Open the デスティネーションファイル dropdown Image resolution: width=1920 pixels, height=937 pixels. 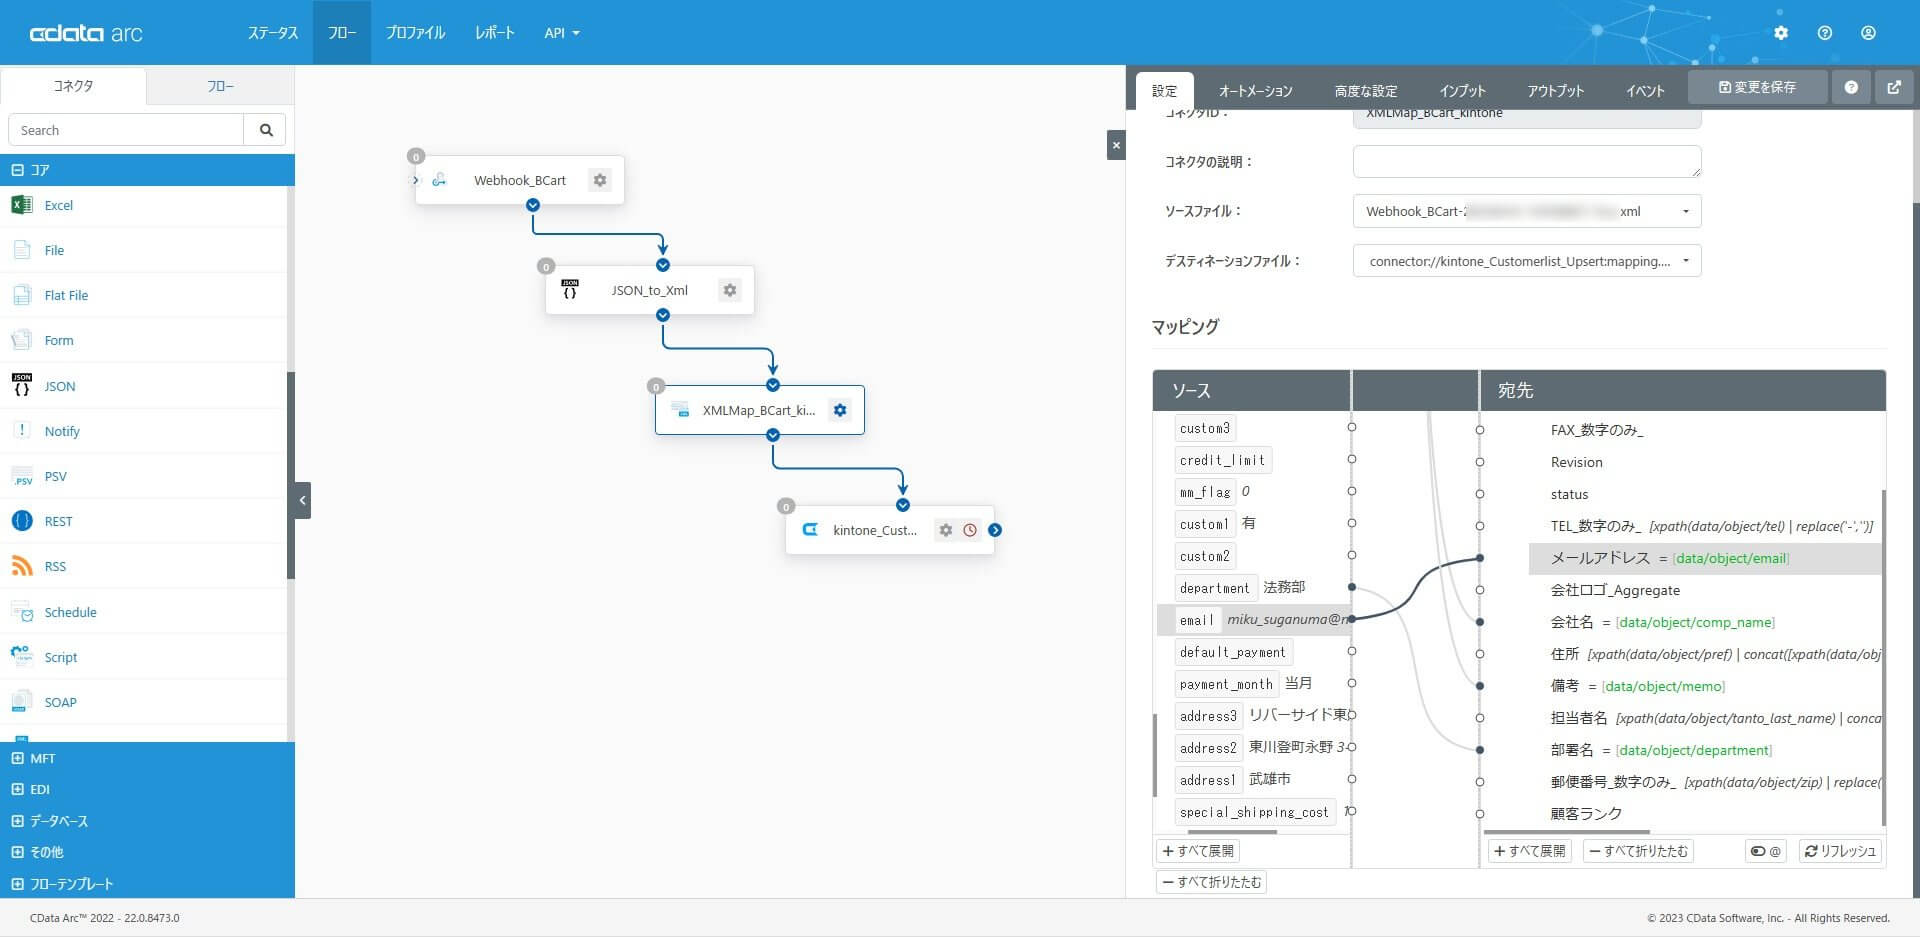1527,261
